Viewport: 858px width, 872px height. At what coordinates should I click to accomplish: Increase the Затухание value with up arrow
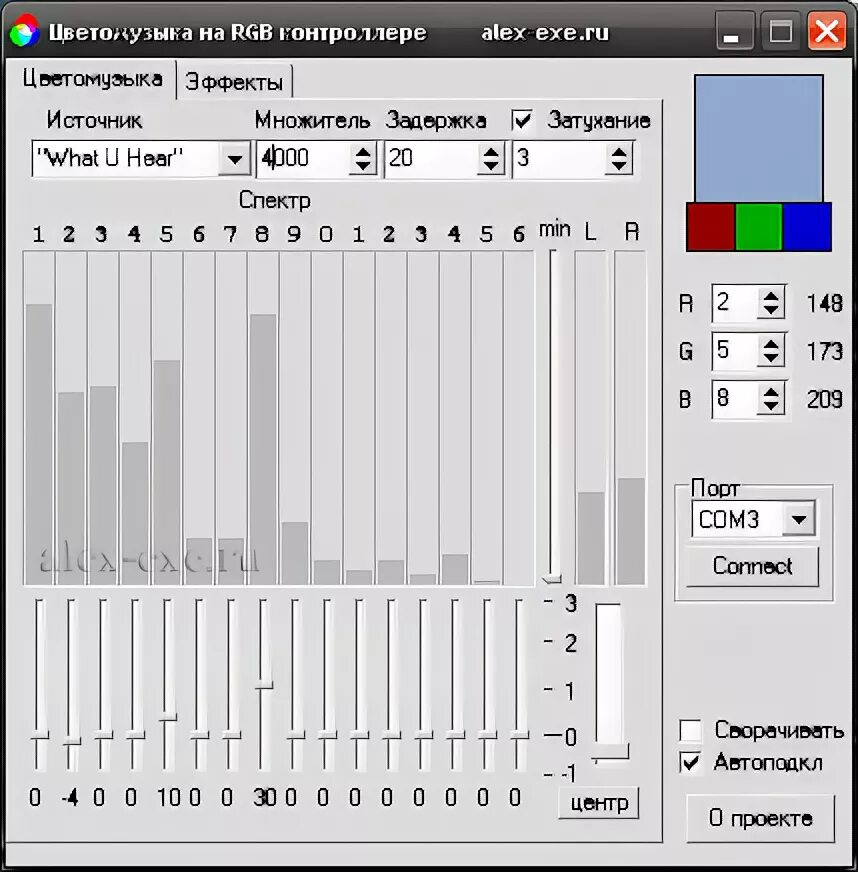[x=618, y=151]
